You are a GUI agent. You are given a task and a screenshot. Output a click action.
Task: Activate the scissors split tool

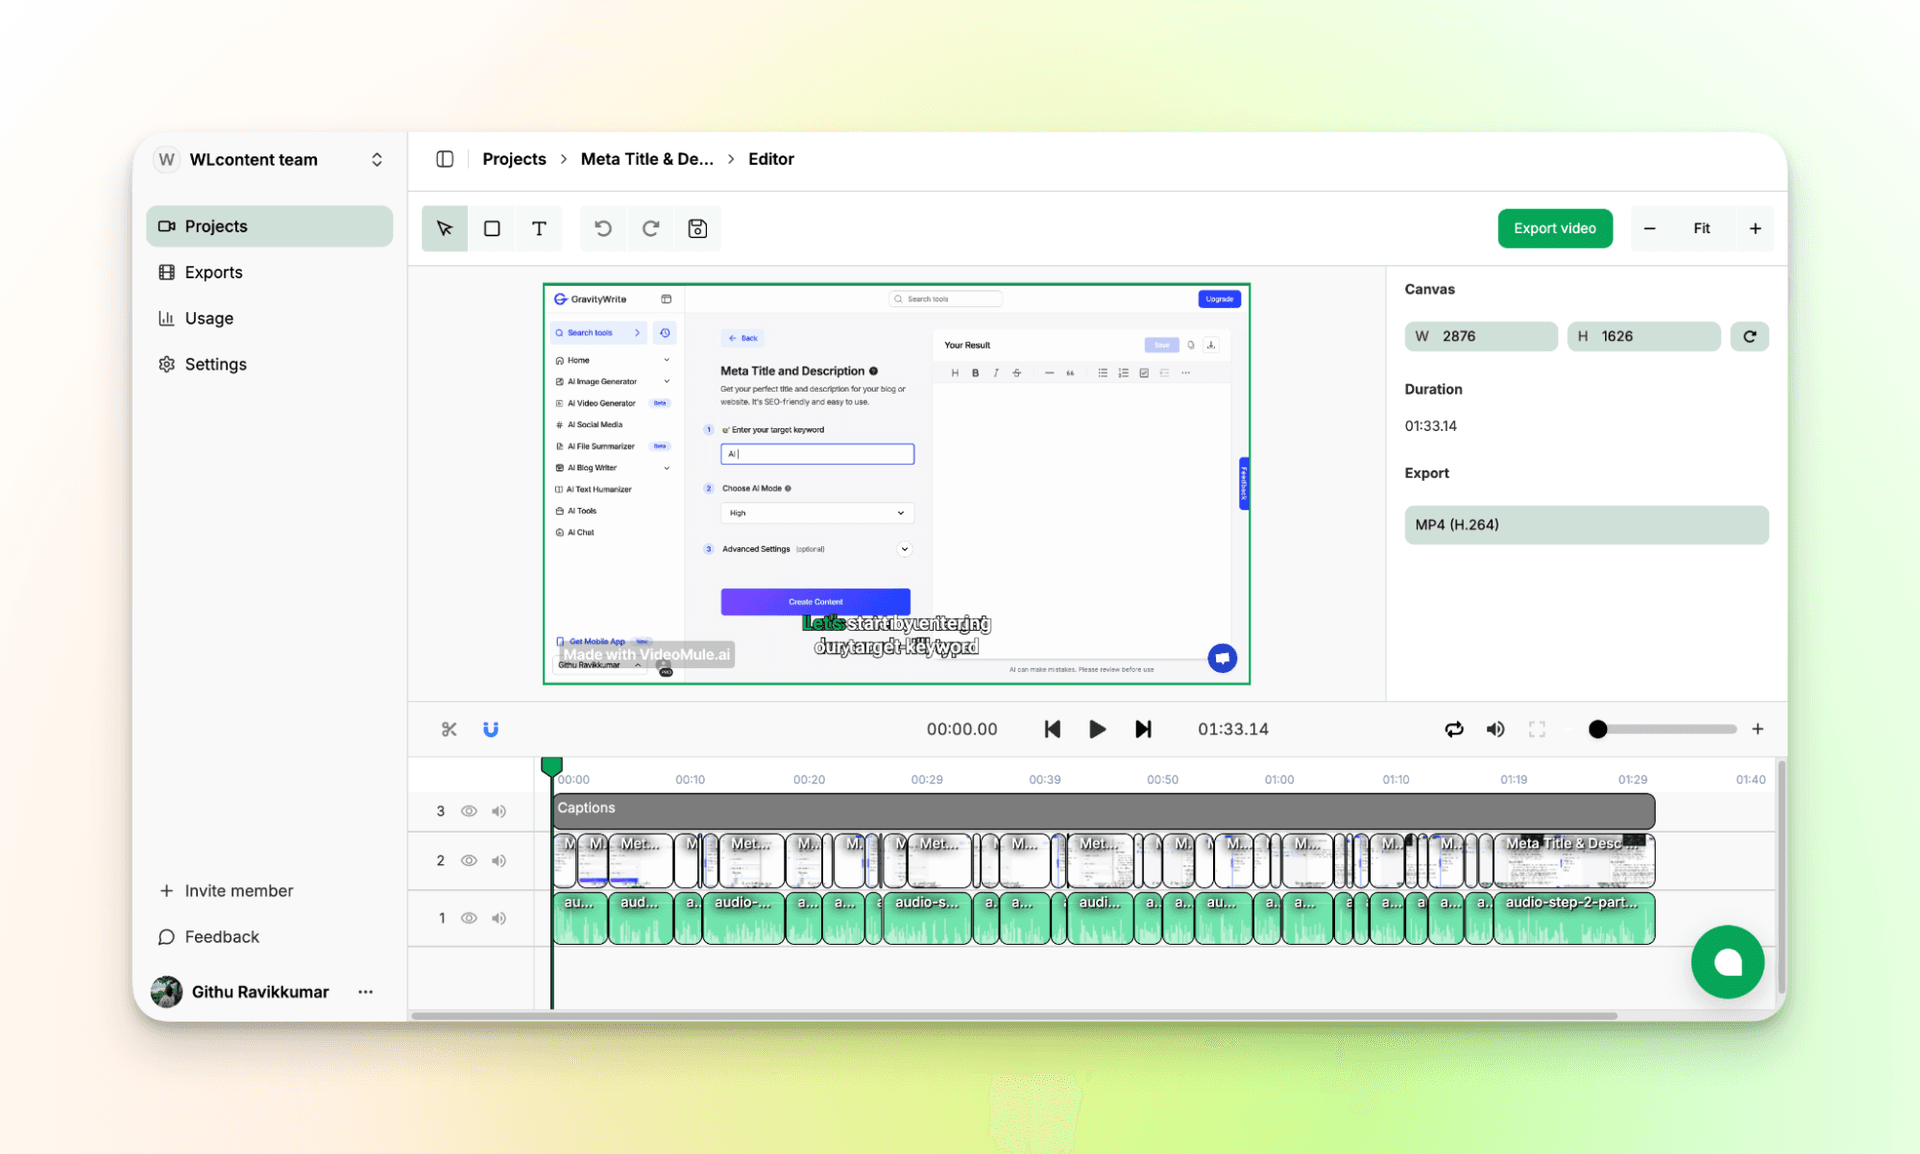tap(449, 729)
